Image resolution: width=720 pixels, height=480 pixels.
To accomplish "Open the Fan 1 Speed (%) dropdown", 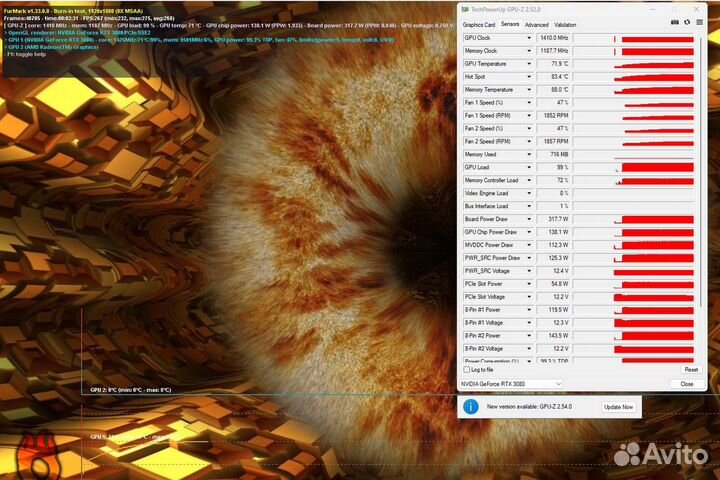I will (x=529, y=103).
